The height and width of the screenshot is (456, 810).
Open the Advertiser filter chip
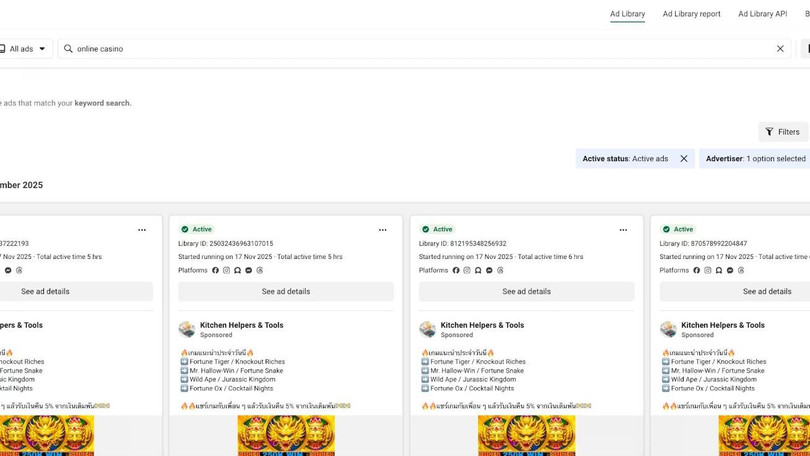click(x=755, y=159)
